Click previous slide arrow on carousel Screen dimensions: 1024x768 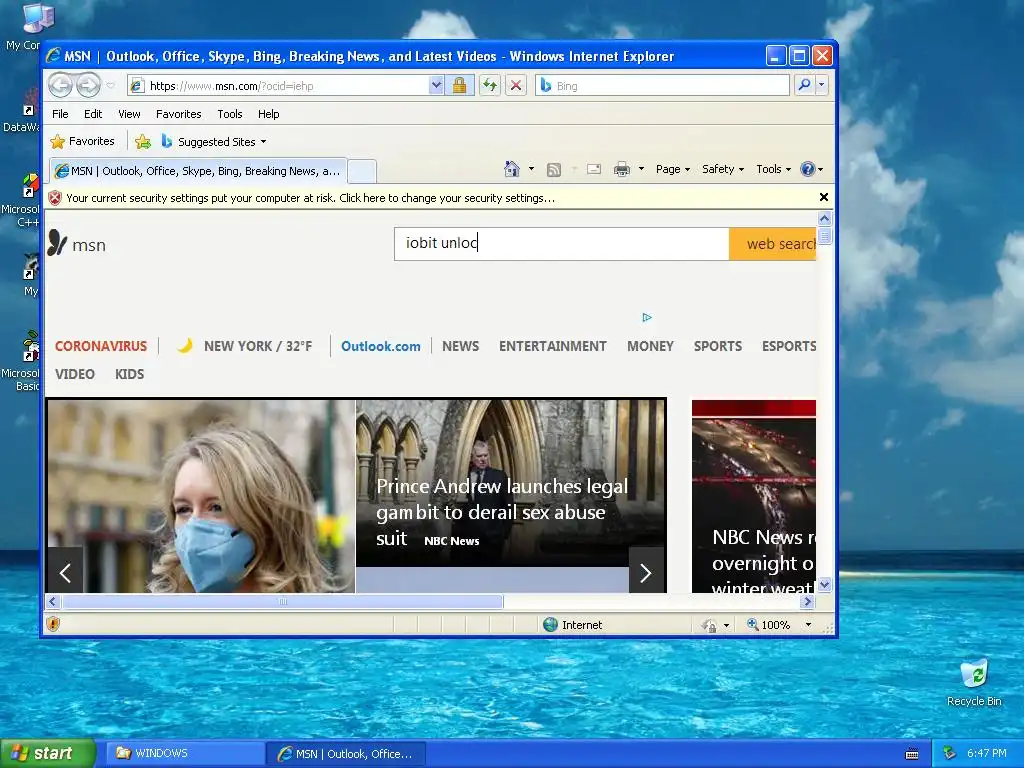(x=65, y=573)
